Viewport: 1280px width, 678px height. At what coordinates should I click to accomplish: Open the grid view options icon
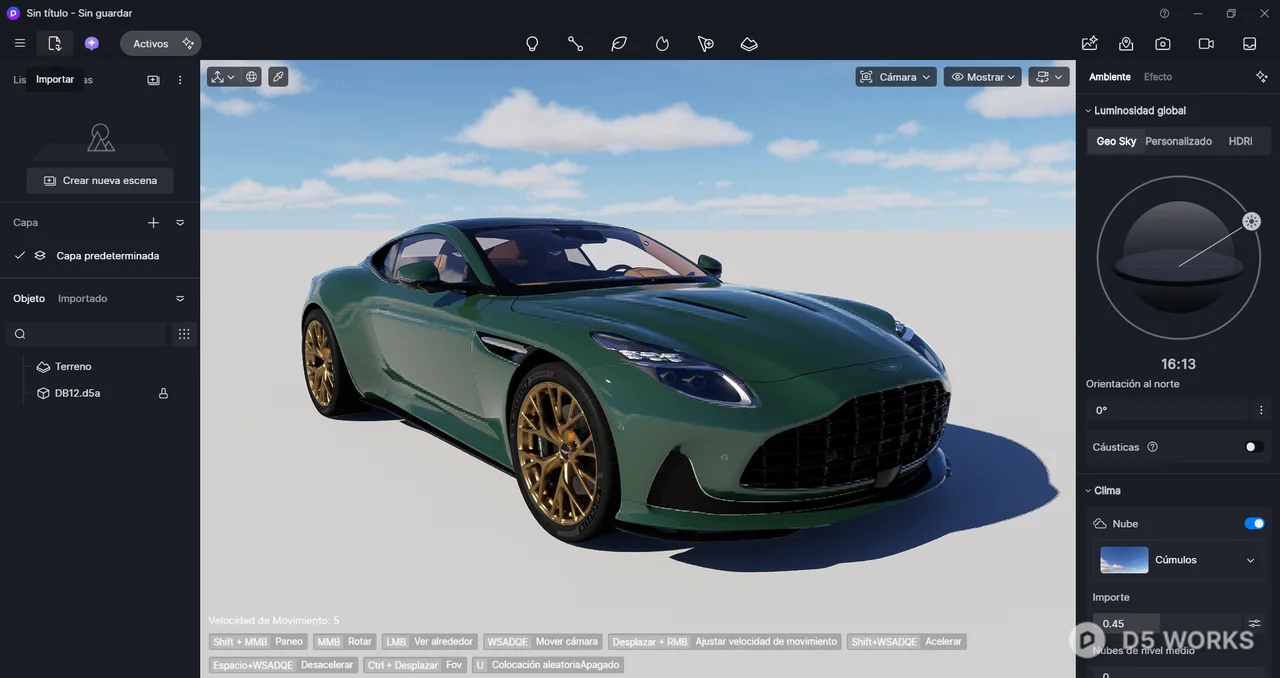184,334
